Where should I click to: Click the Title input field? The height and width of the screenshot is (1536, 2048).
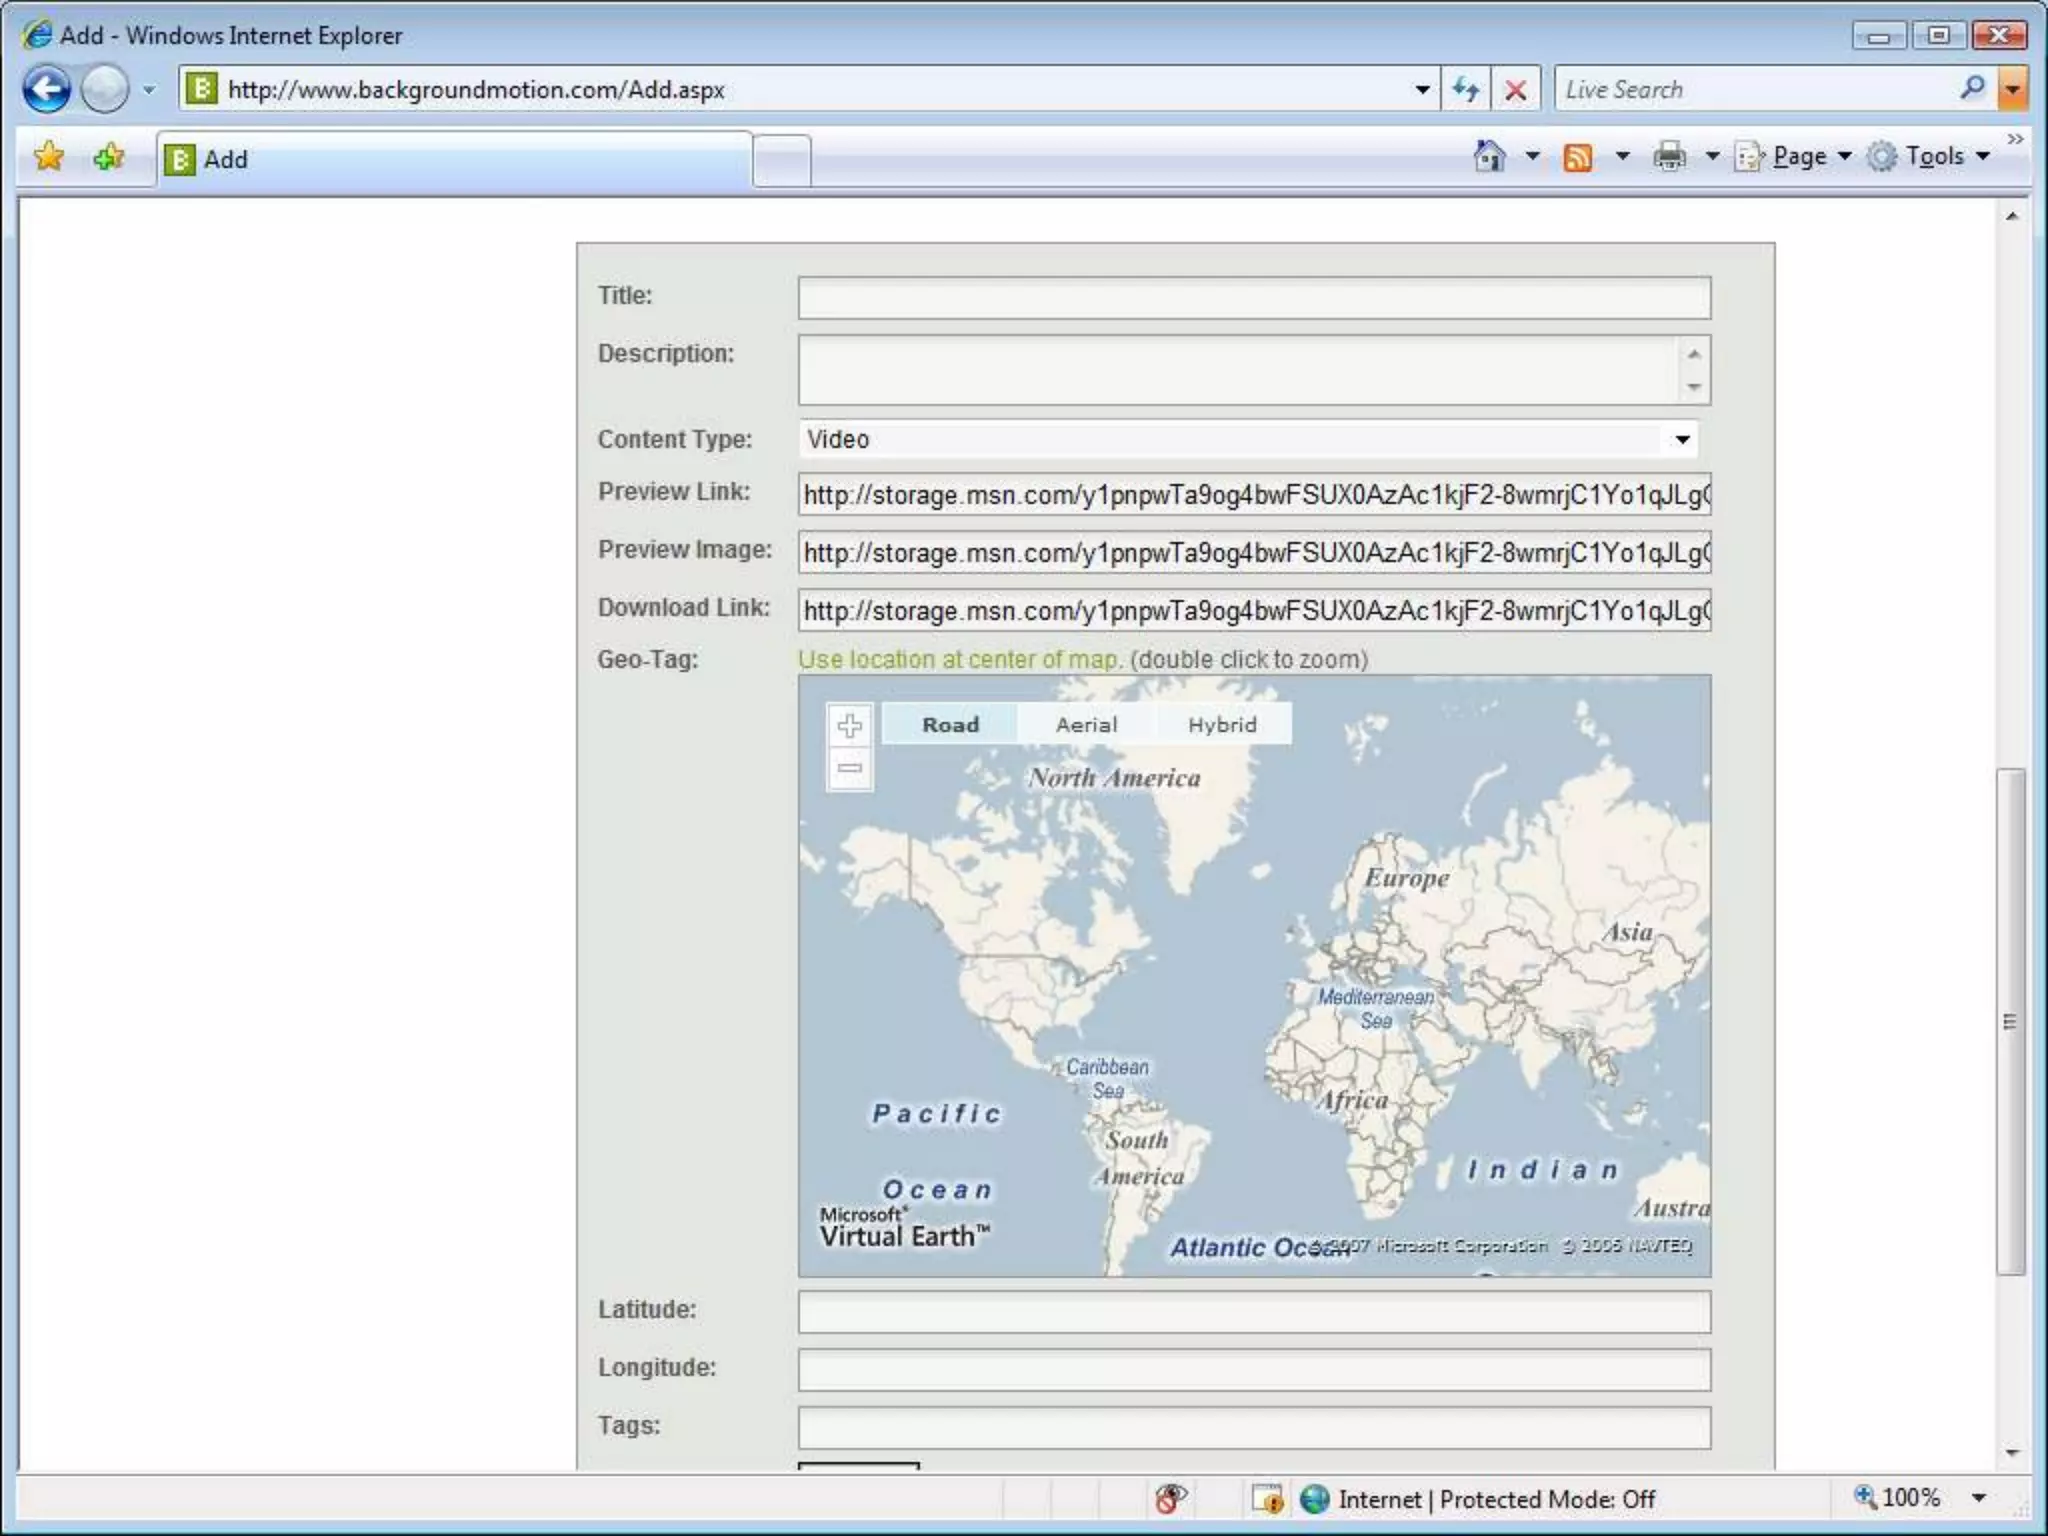(1254, 298)
